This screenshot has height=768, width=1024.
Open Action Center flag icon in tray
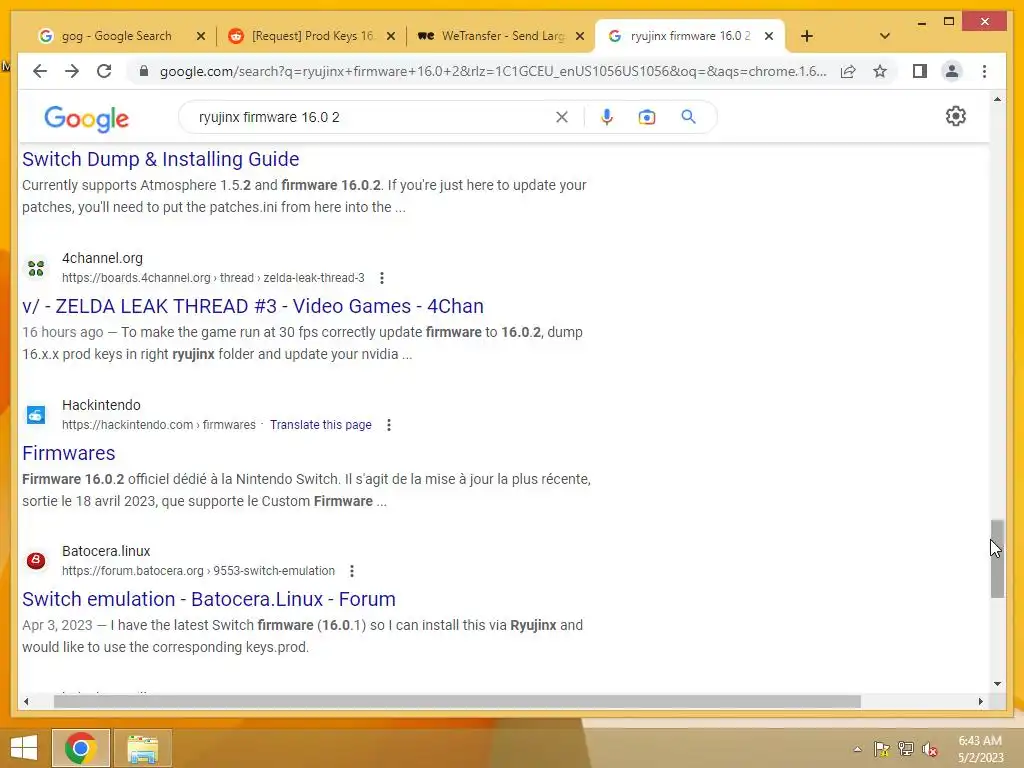pos(881,749)
